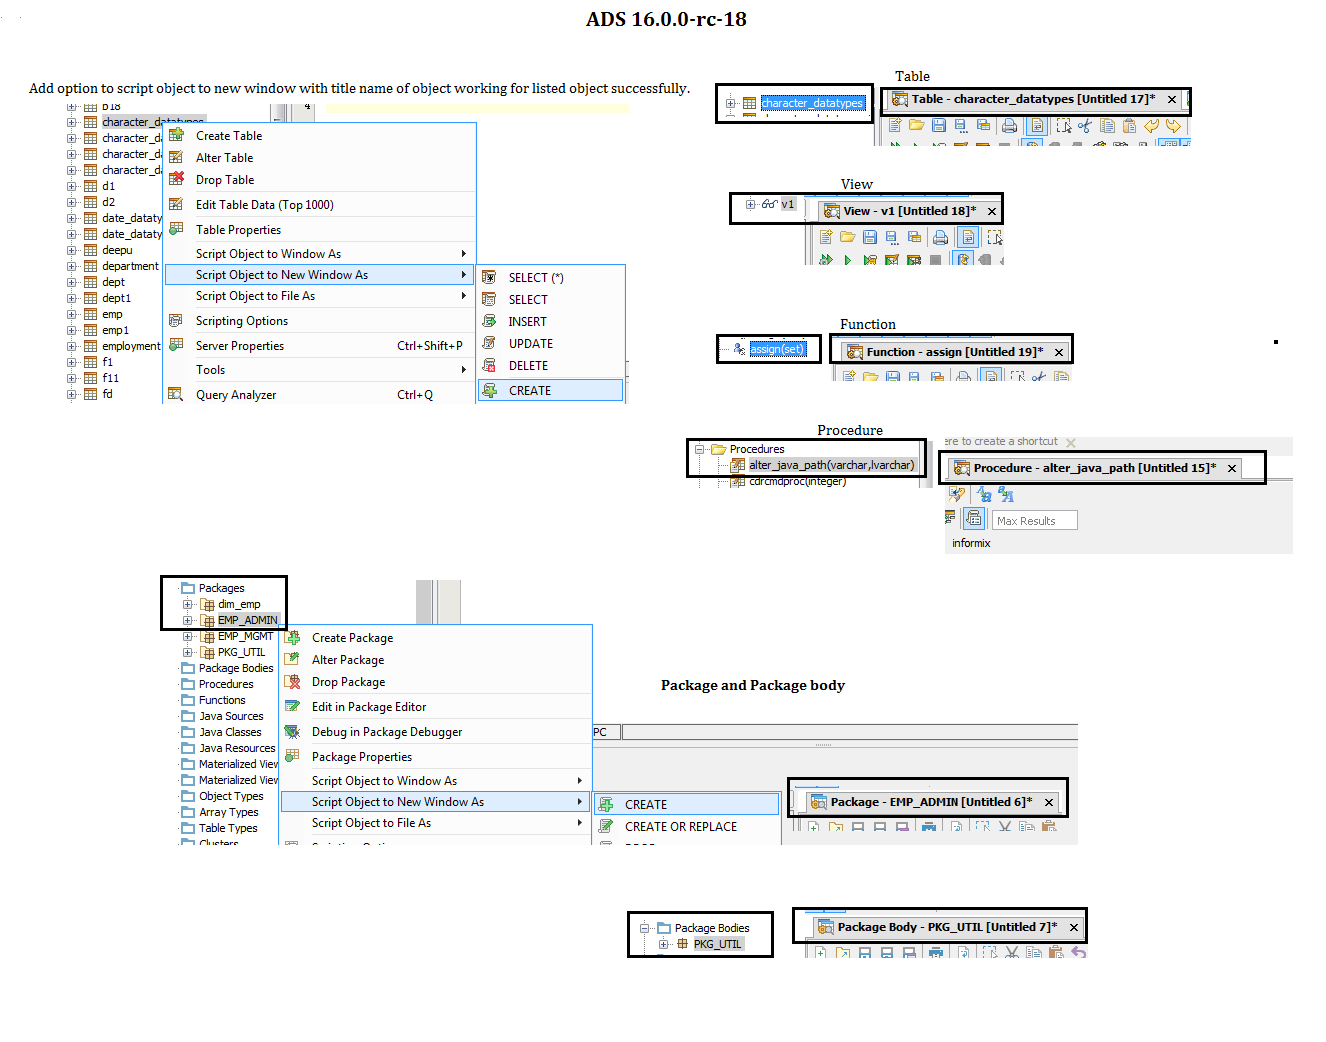Select Edit in Package Editor
Viewport: 1326px width, 1042px height.
pos(436,706)
